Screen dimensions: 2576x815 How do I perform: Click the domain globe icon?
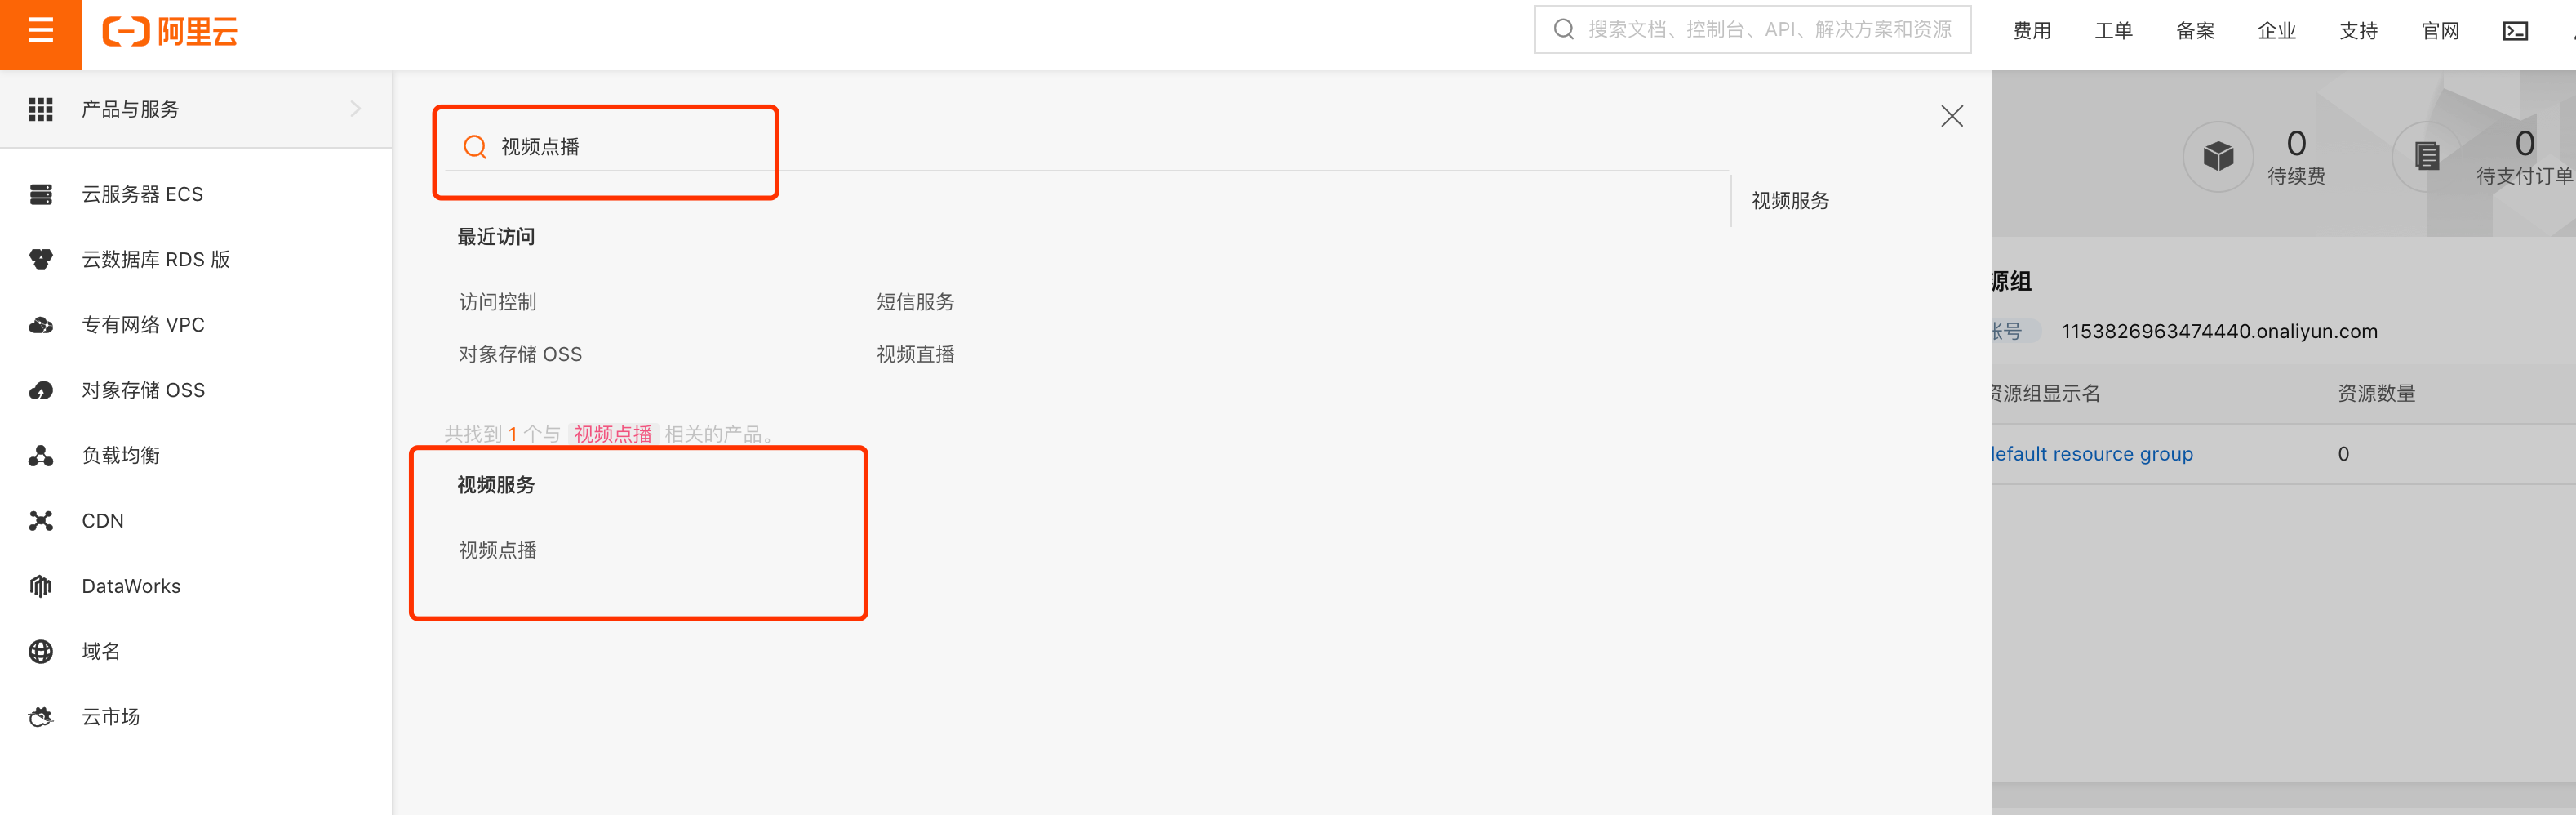tap(41, 652)
